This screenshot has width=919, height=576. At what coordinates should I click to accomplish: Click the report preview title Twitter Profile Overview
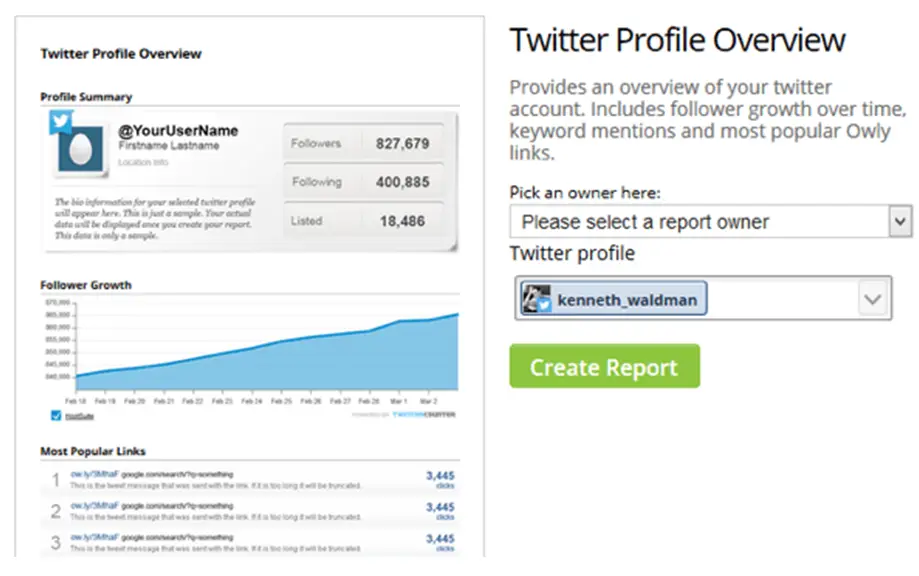coord(121,54)
